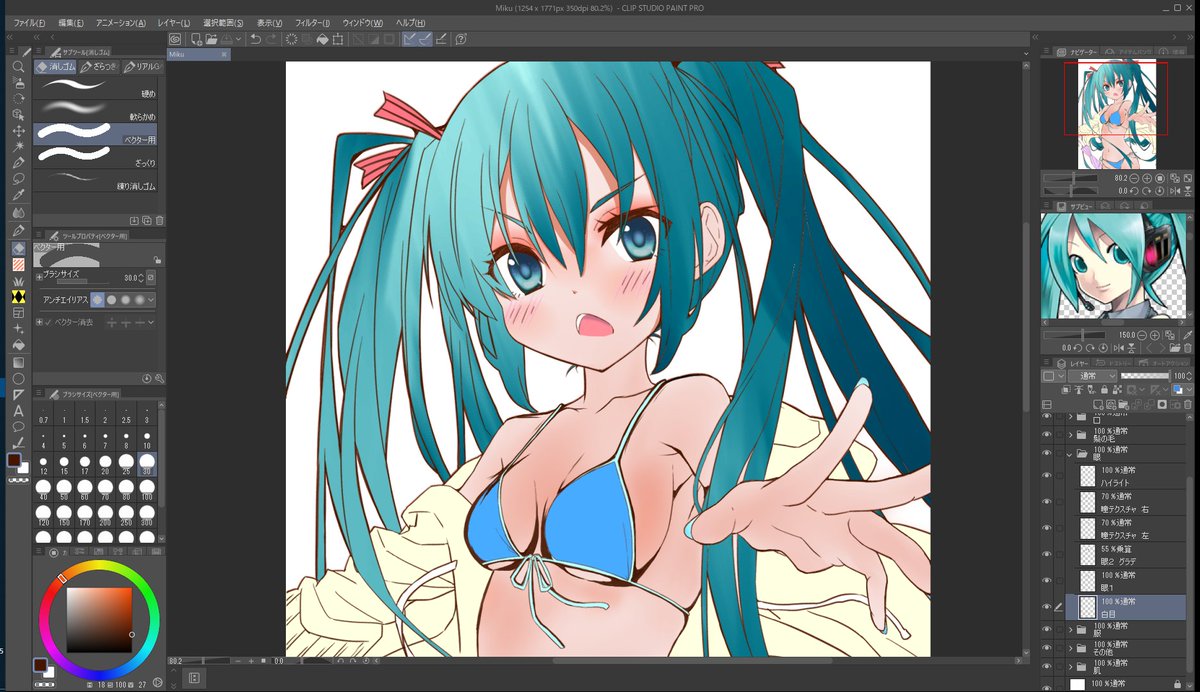Hide the ハイライト layer
Image resolution: width=1200 pixels, height=692 pixels.
click(x=1047, y=475)
